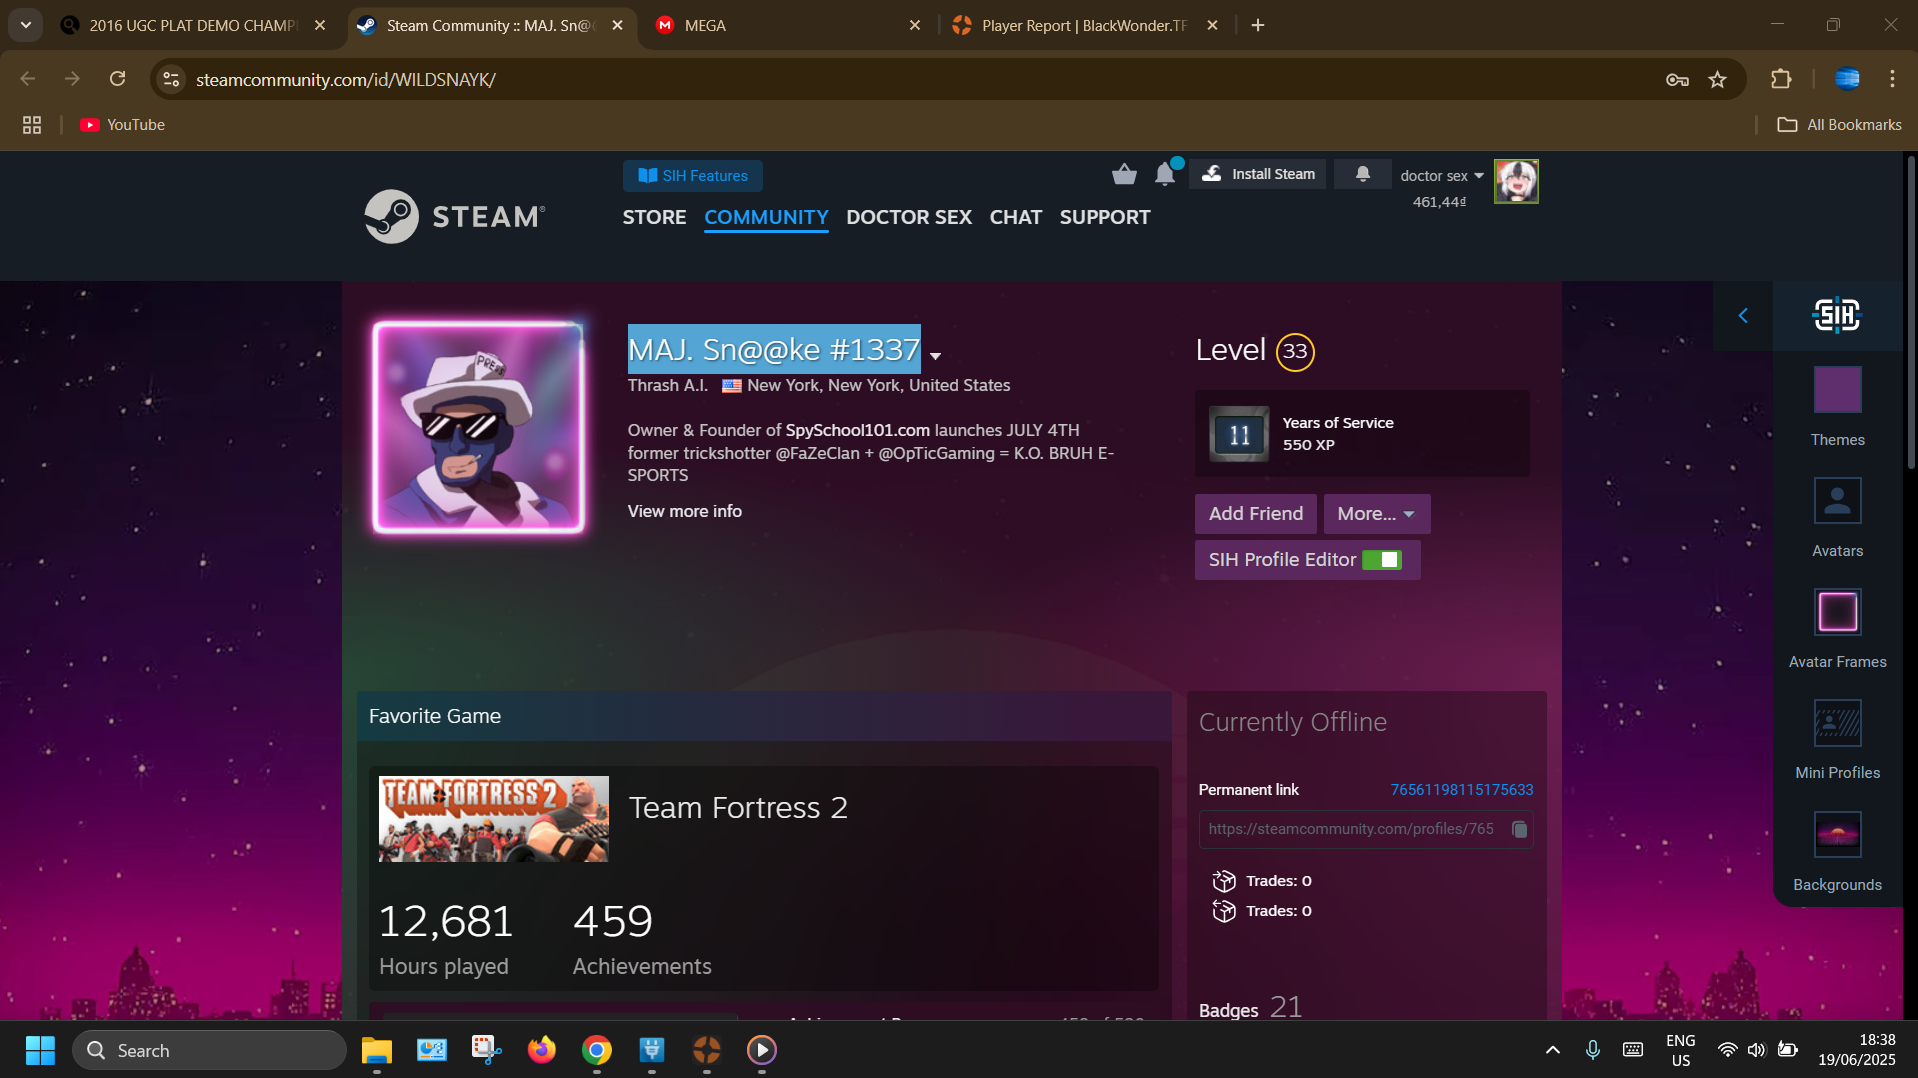Click the 76561198115175633 permanent link ID
This screenshot has width=1918, height=1078.
tap(1461, 790)
